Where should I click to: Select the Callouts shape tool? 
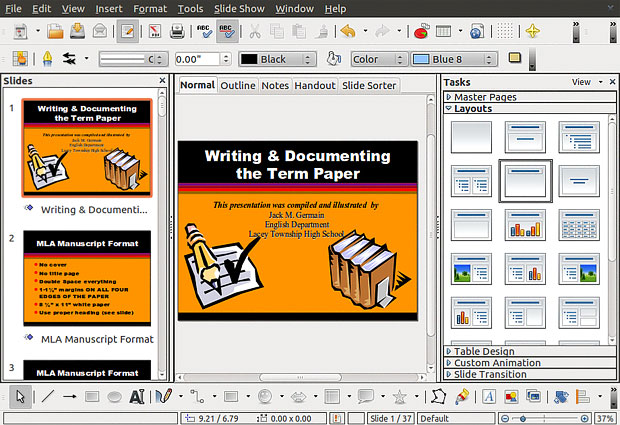click(366, 396)
